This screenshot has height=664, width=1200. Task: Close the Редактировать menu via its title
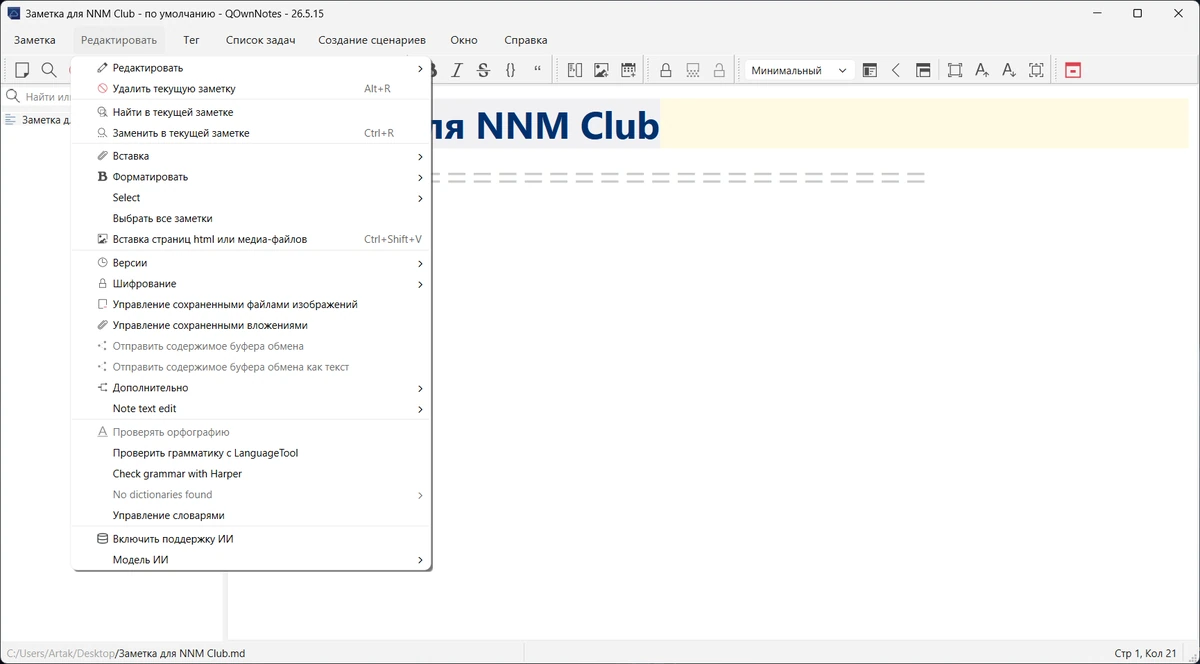pyautogui.click(x=119, y=41)
